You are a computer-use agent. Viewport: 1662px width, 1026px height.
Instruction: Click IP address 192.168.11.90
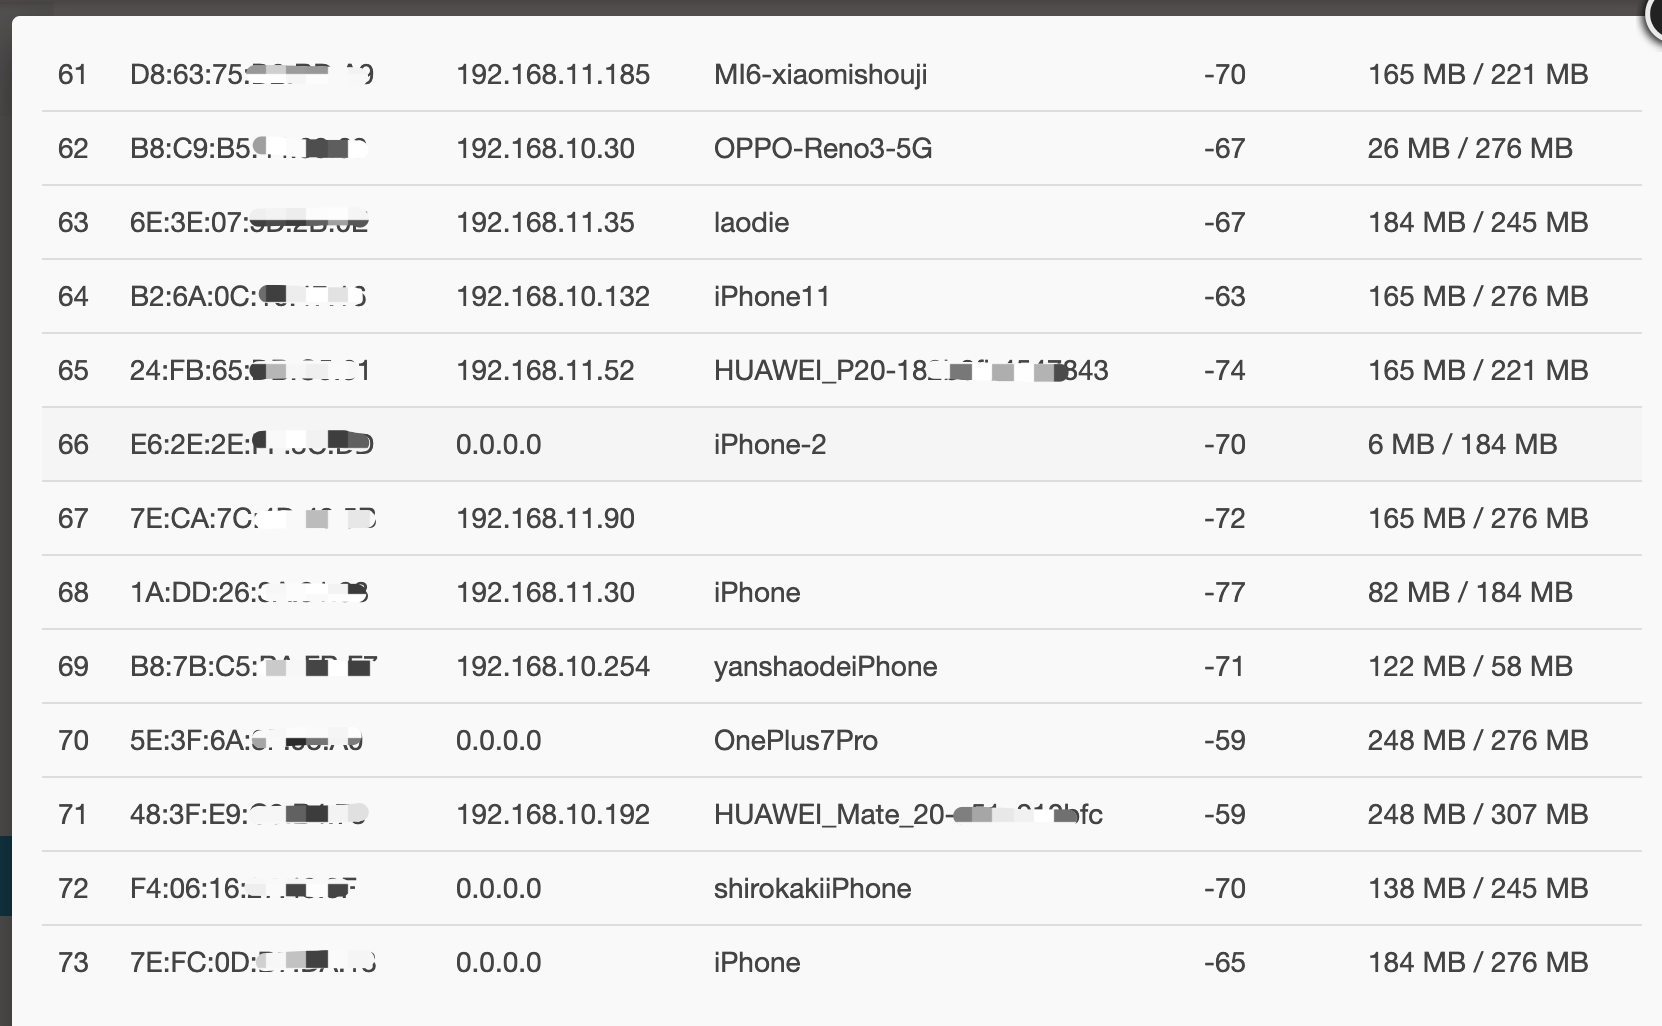(x=545, y=519)
